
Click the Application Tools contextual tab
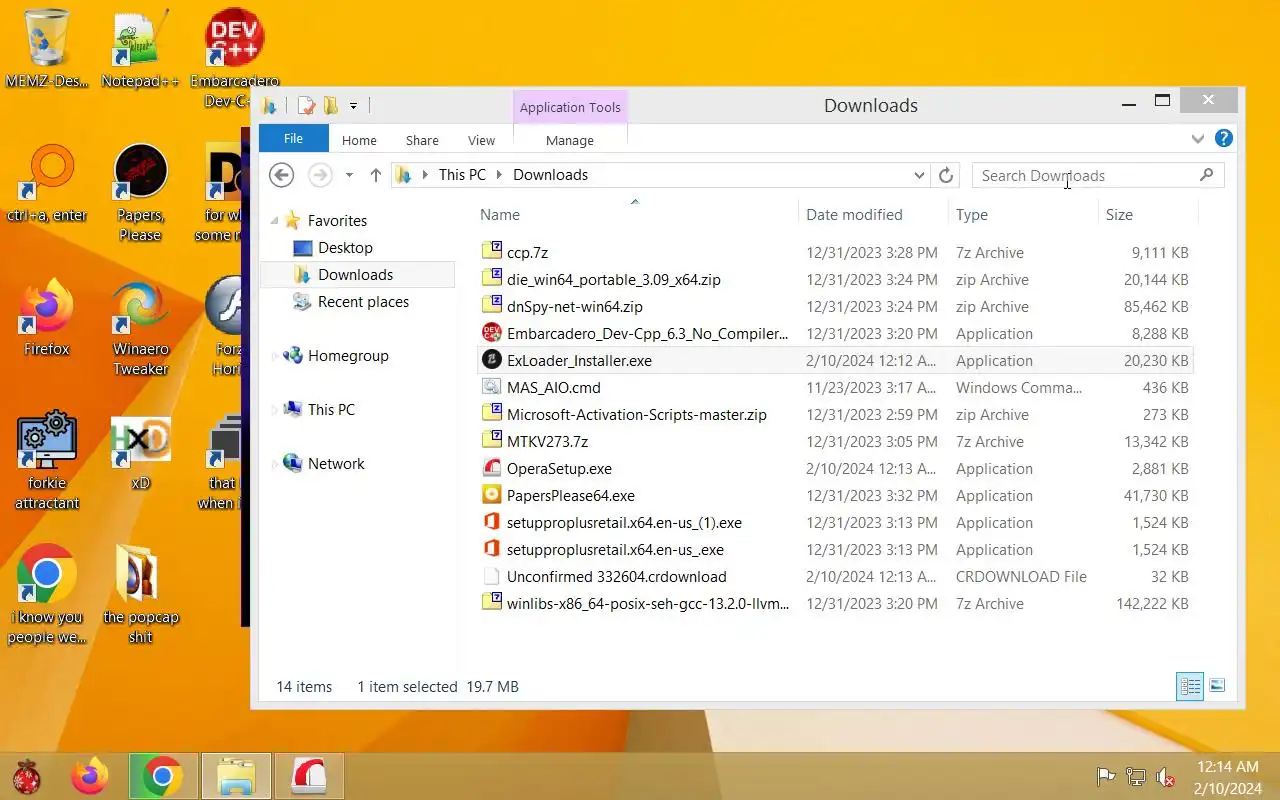[570, 107]
